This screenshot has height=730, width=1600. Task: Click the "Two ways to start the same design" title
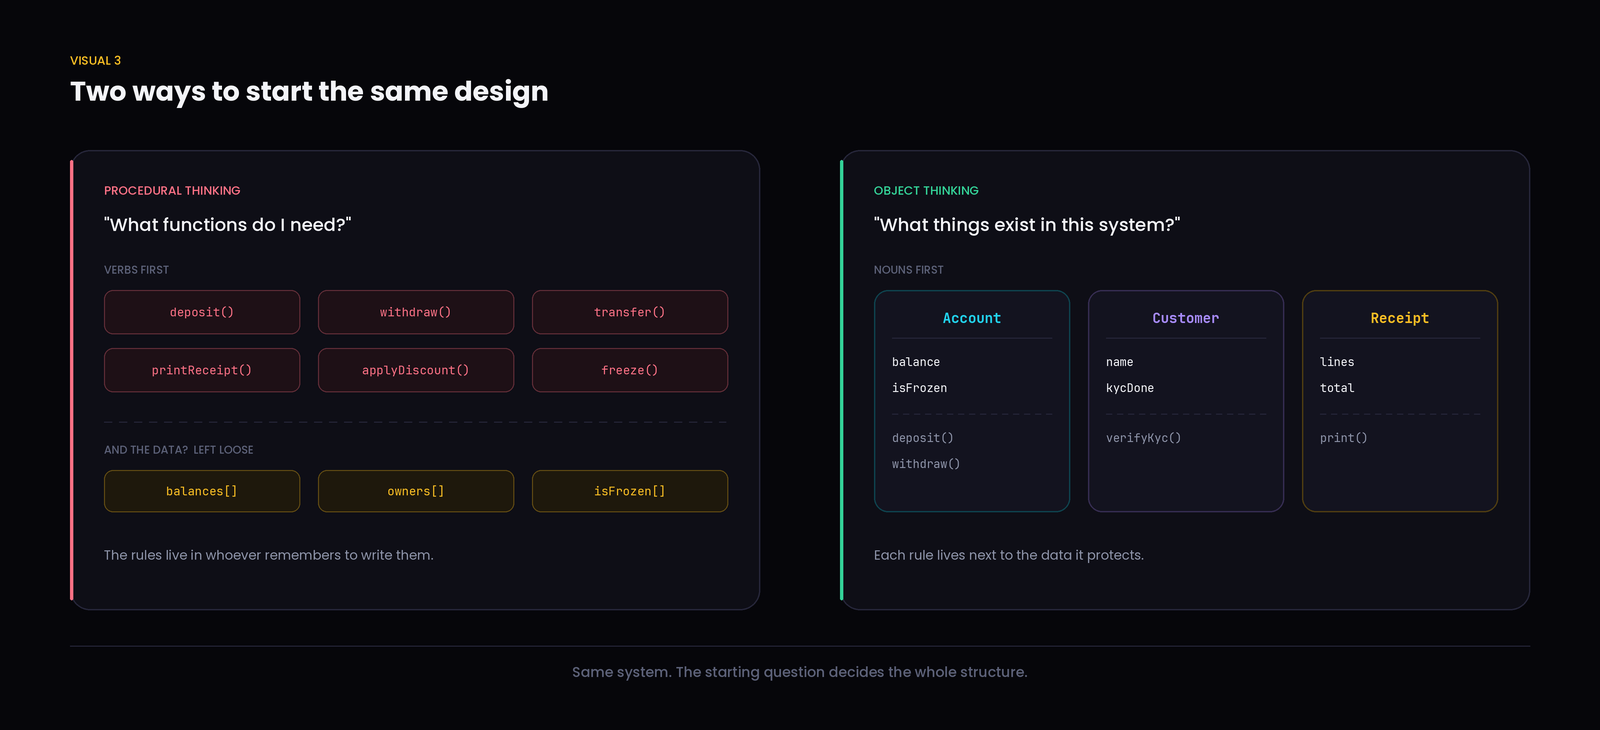click(x=309, y=92)
